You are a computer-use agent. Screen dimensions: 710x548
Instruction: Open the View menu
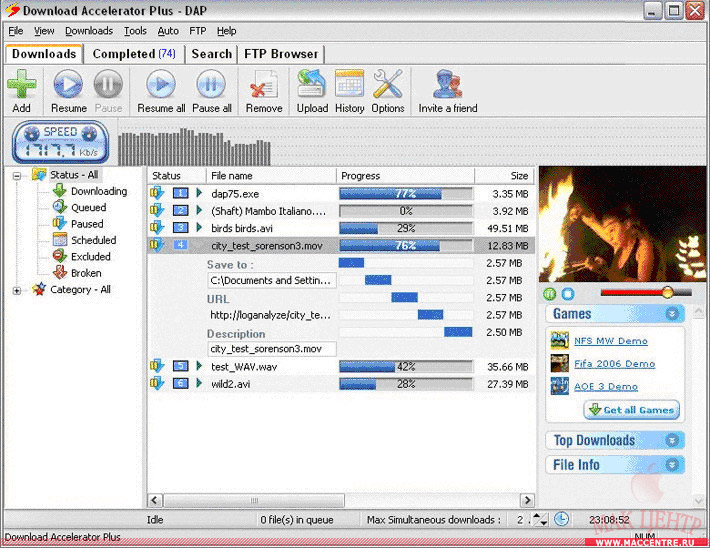44,31
